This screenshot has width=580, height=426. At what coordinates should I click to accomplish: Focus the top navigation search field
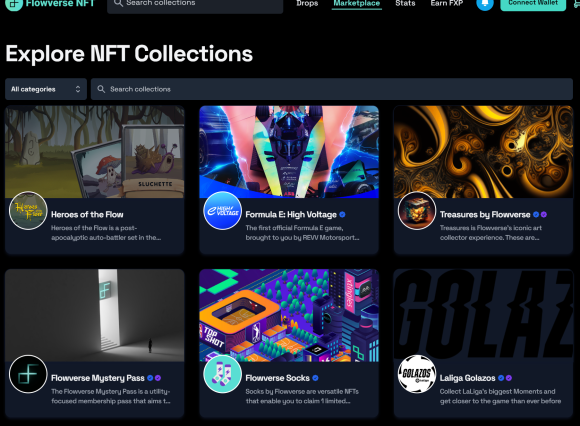click(195, 4)
